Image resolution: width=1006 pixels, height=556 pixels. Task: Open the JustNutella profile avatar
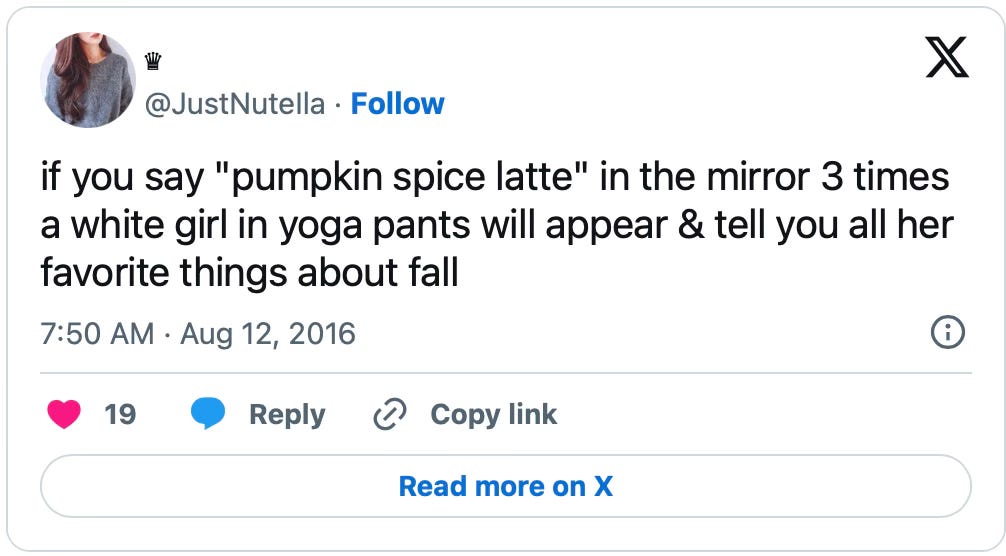pos(88,78)
